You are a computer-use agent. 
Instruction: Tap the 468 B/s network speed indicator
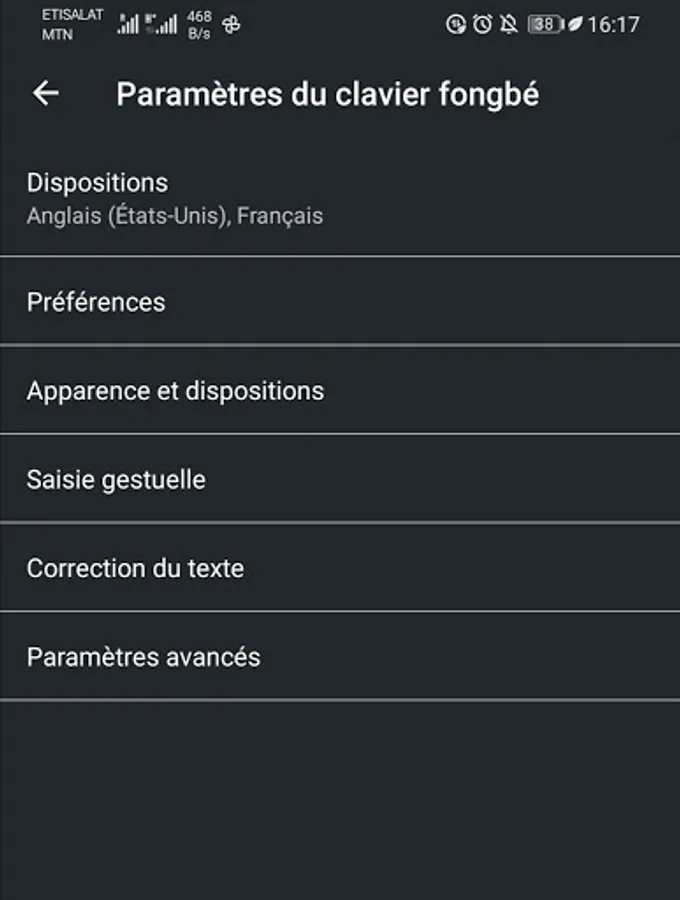tap(199, 24)
